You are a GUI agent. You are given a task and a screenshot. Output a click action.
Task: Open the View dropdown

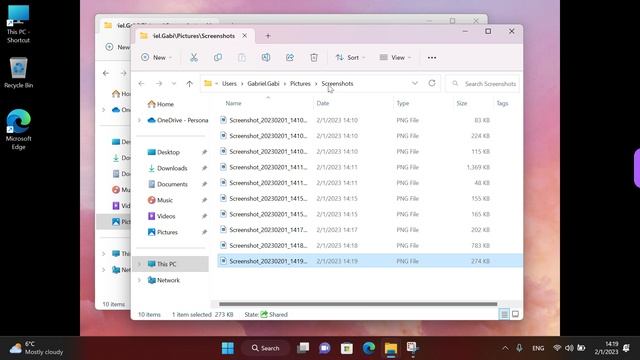point(395,58)
